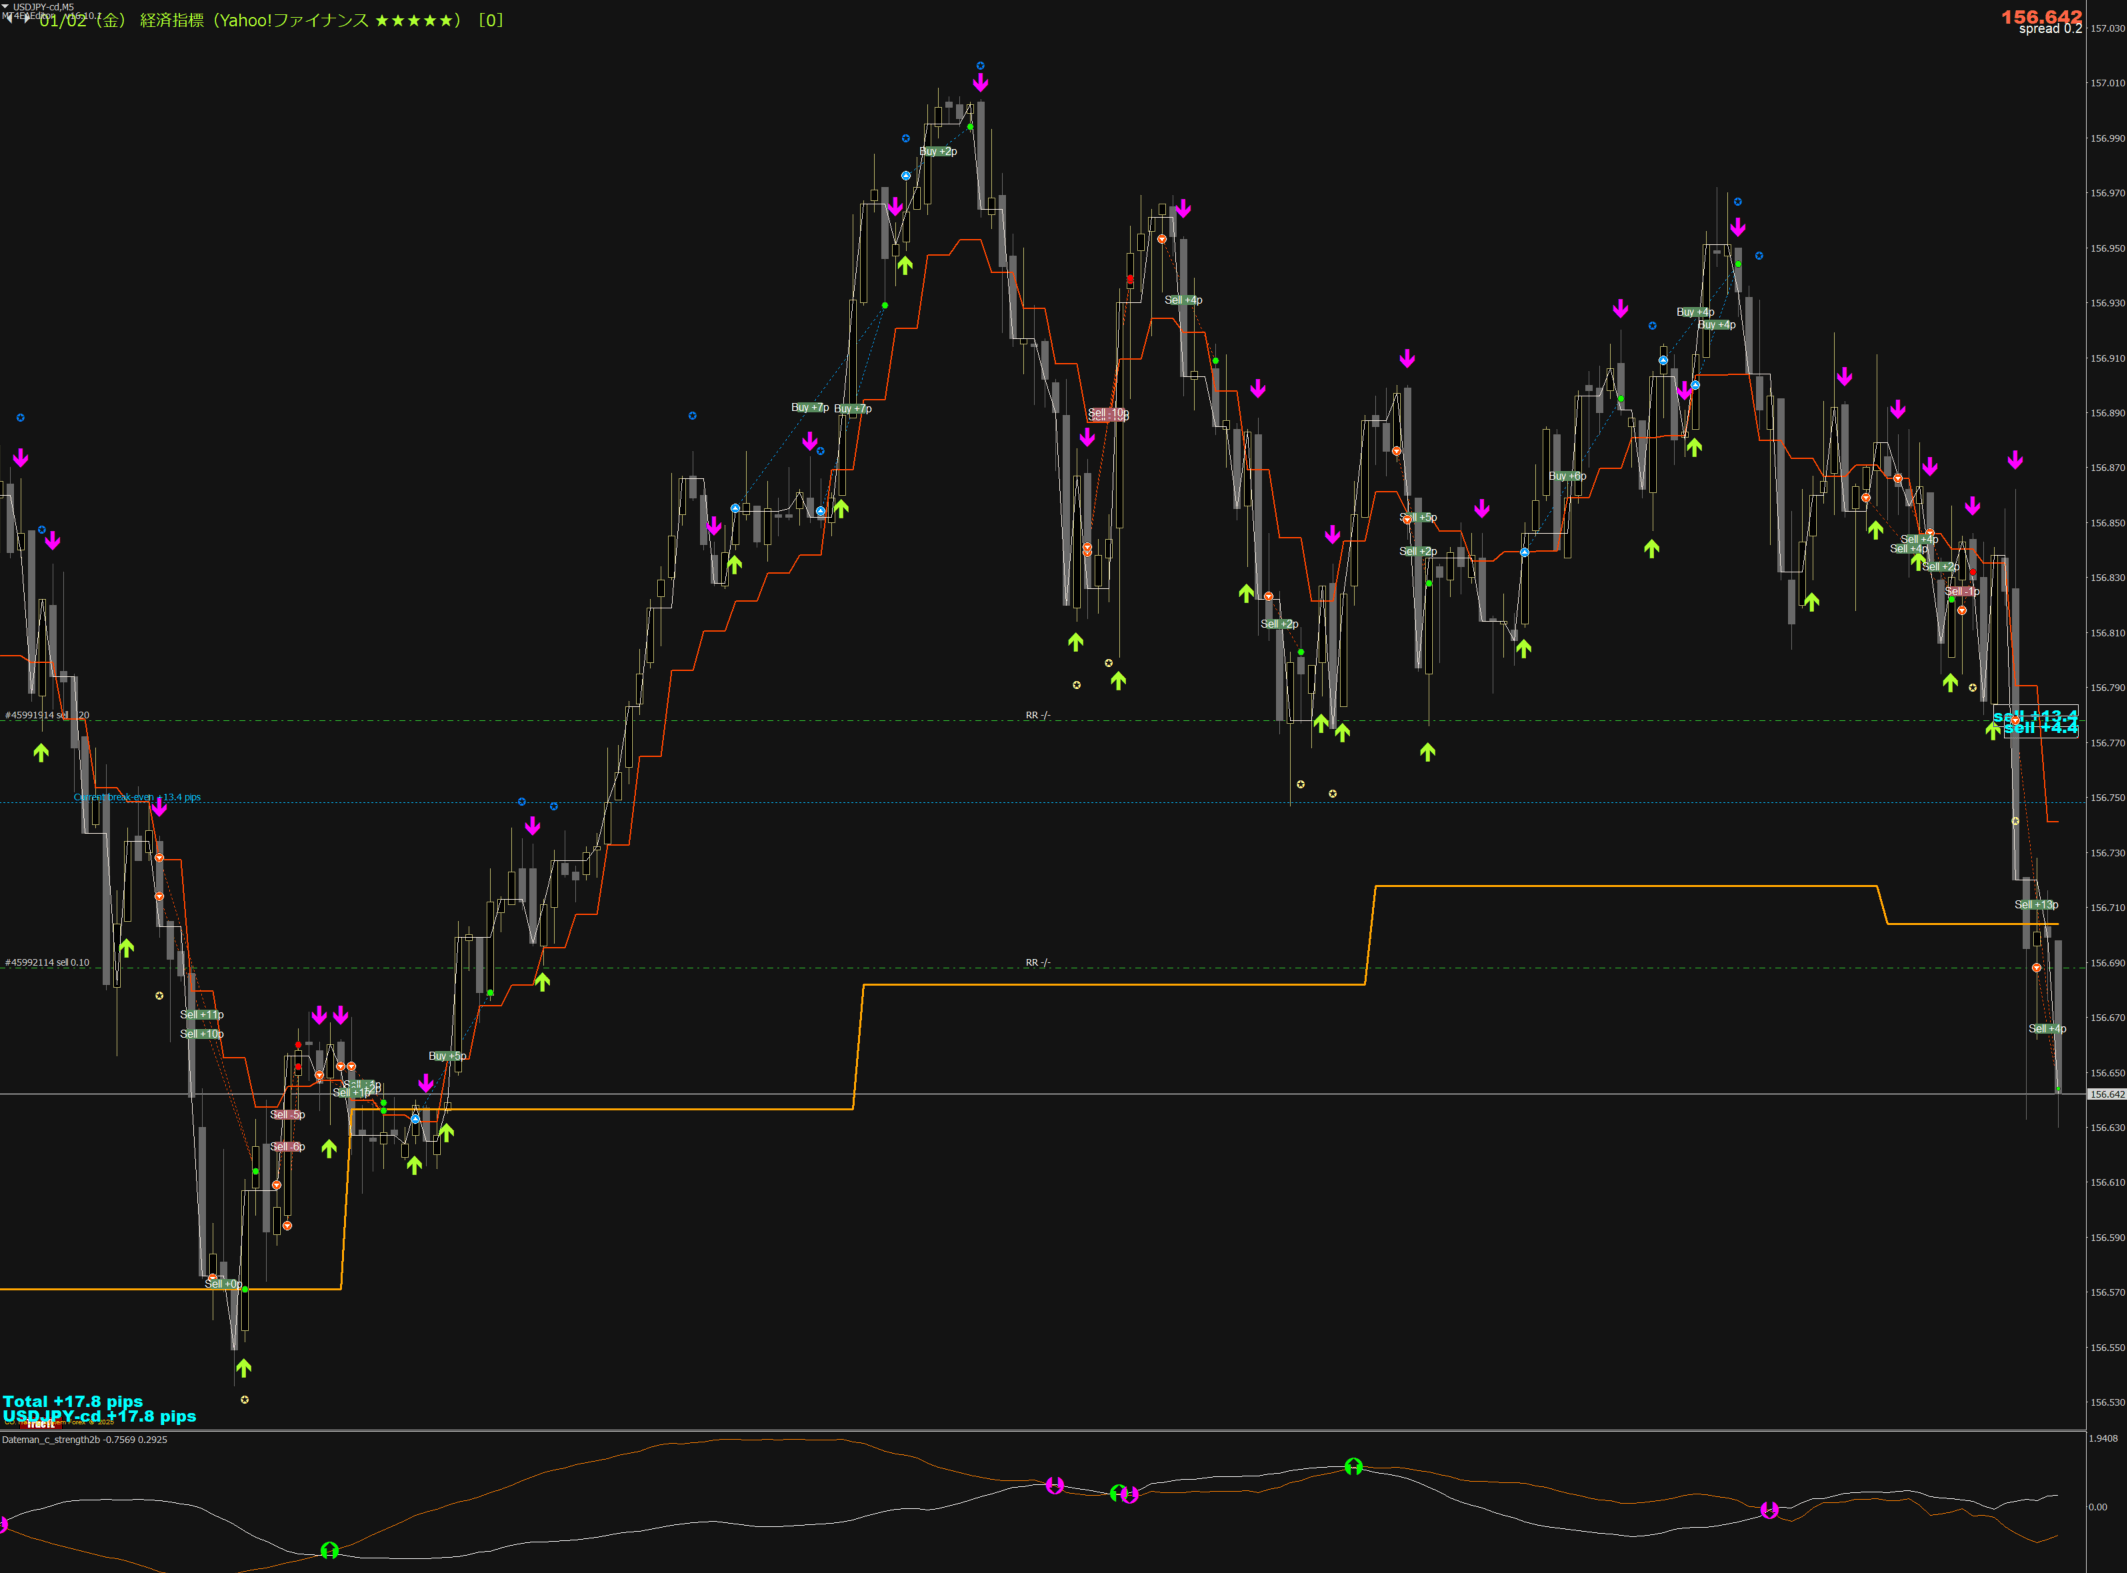
Task: Click the green crossover marker atop the strength line
Action: [1353, 1466]
